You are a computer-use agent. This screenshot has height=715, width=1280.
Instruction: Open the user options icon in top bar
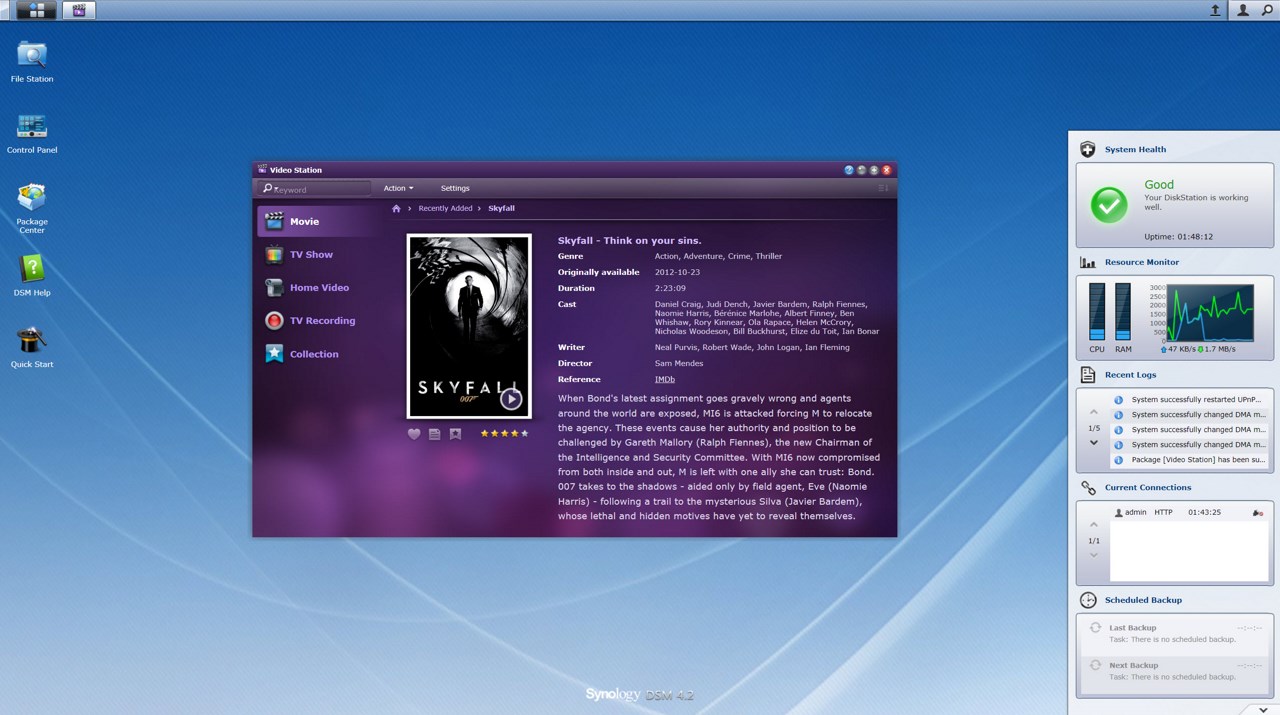click(1243, 10)
